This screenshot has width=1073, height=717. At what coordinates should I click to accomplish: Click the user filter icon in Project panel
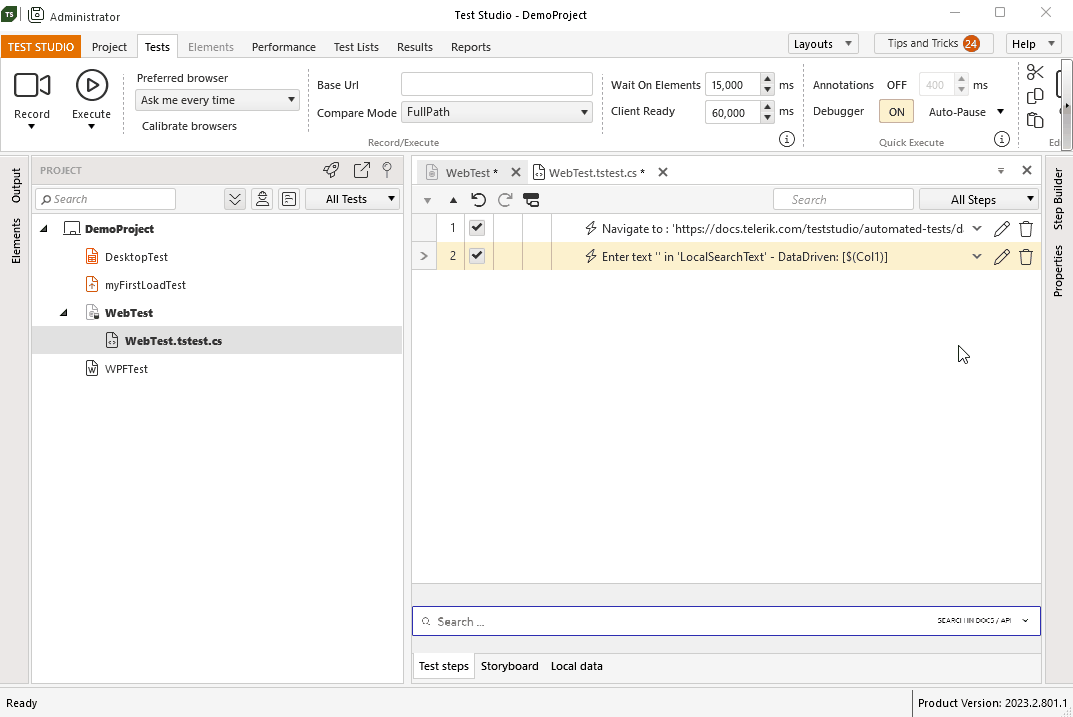(x=262, y=199)
